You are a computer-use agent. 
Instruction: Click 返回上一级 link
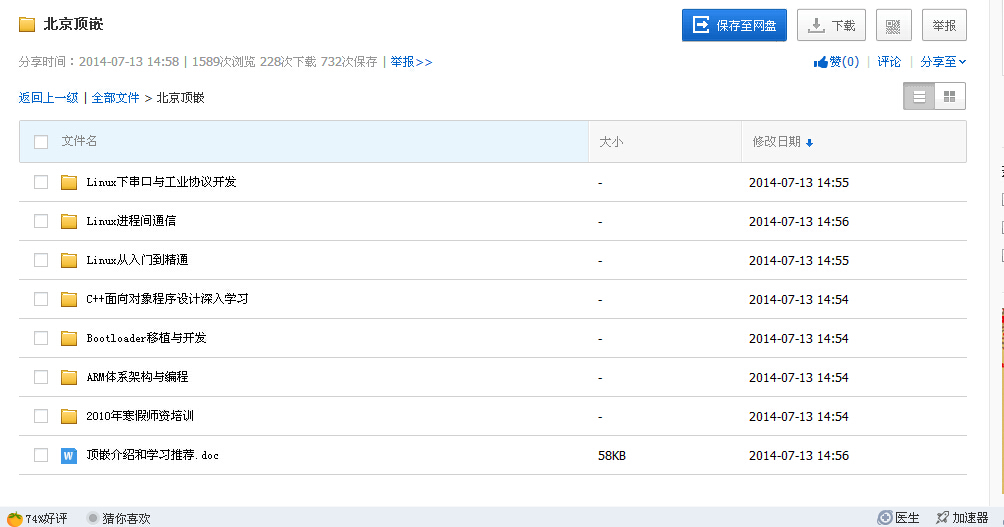(x=48, y=98)
